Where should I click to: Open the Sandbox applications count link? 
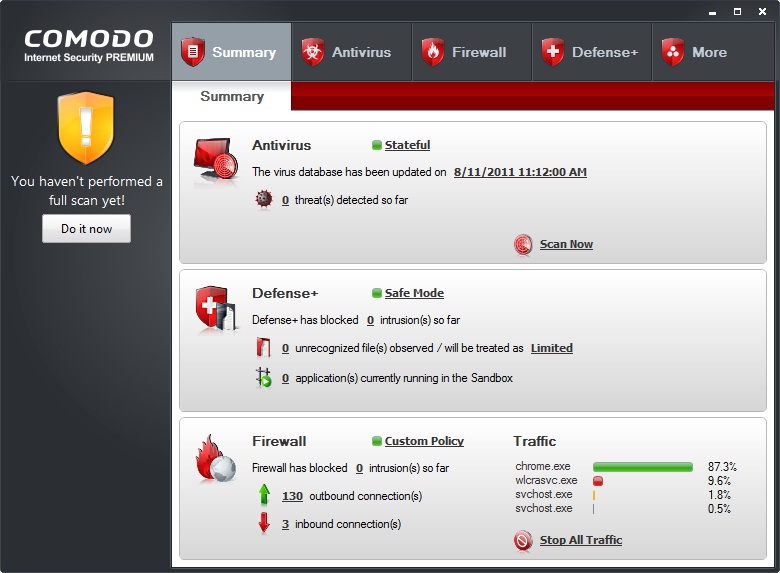pos(285,378)
